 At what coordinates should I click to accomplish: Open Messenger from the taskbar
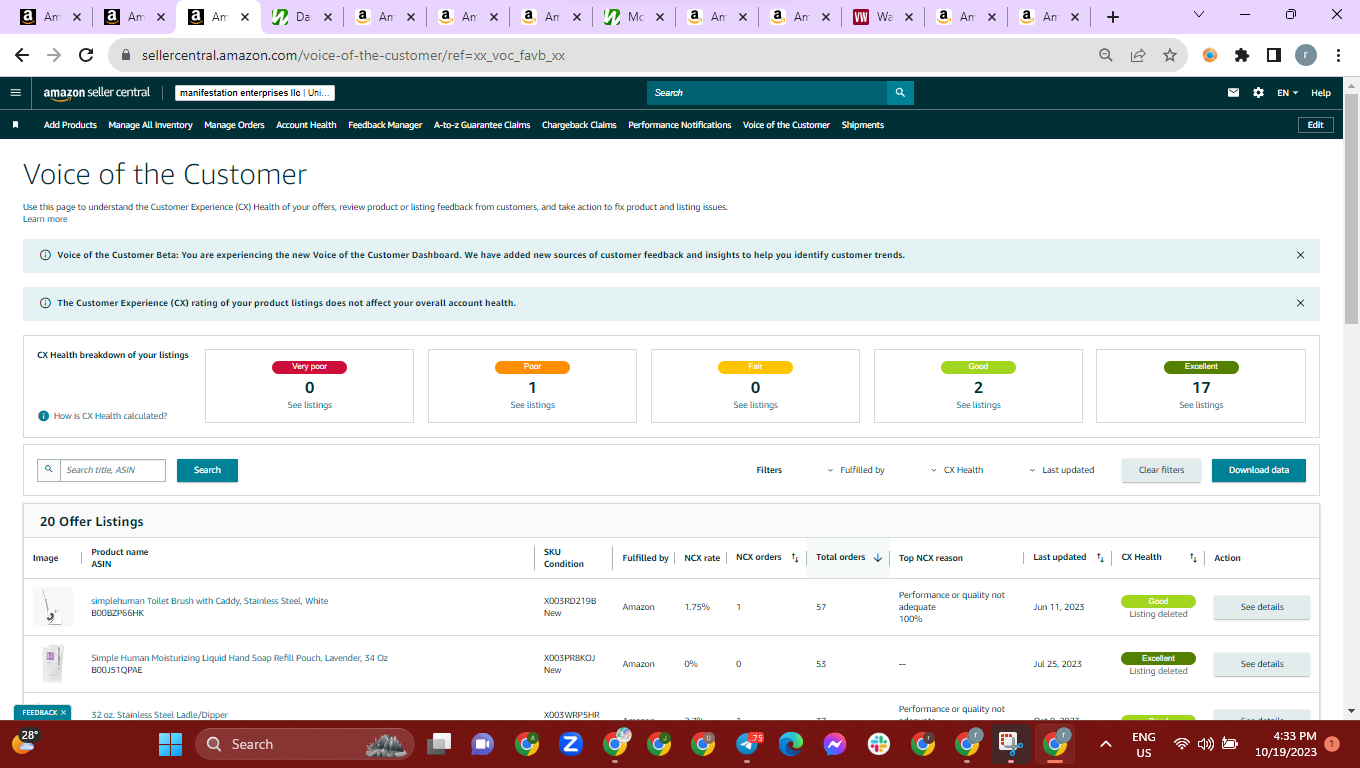(x=835, y=744)
